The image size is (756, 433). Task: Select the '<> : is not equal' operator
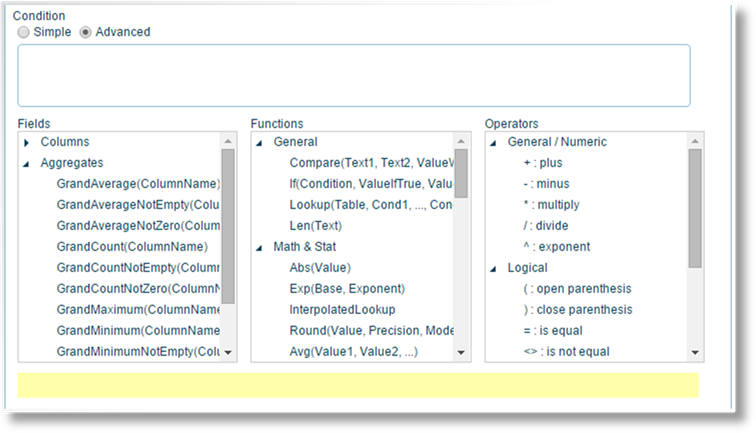tap(567, 352)
